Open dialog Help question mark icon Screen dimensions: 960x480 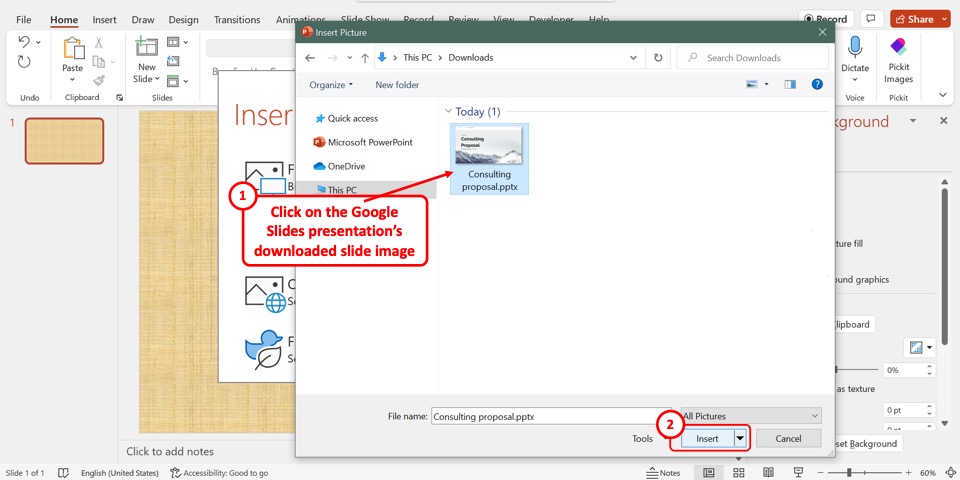click(x=817, y=84)
